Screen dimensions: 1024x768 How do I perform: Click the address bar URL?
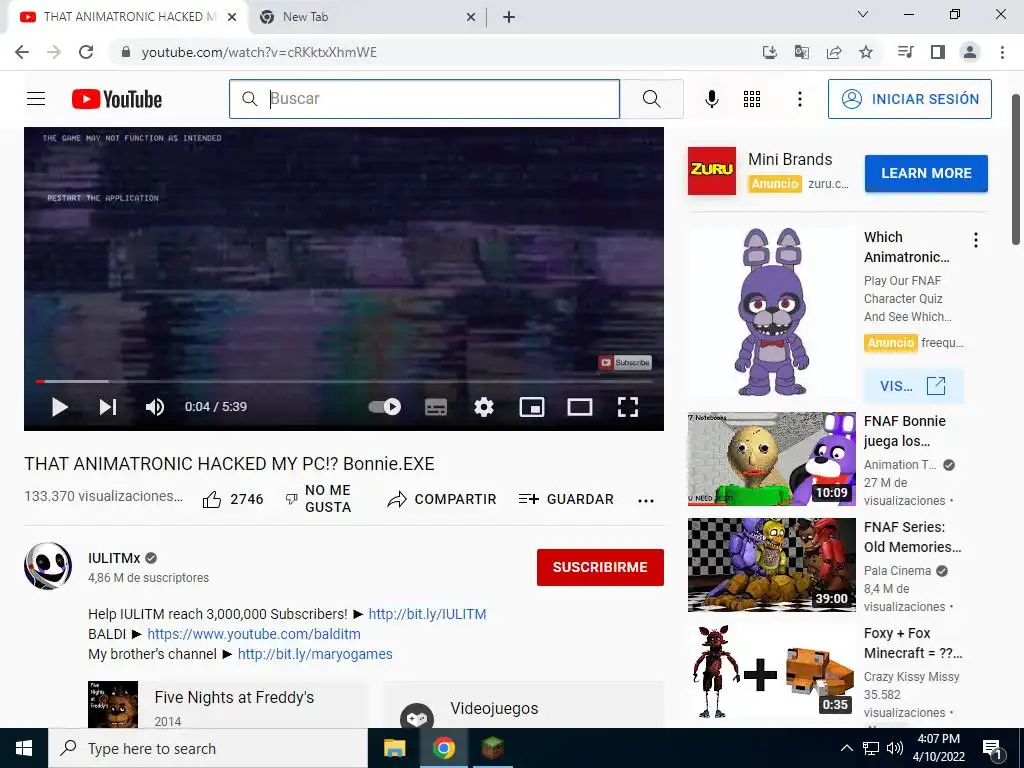[259, 52]
